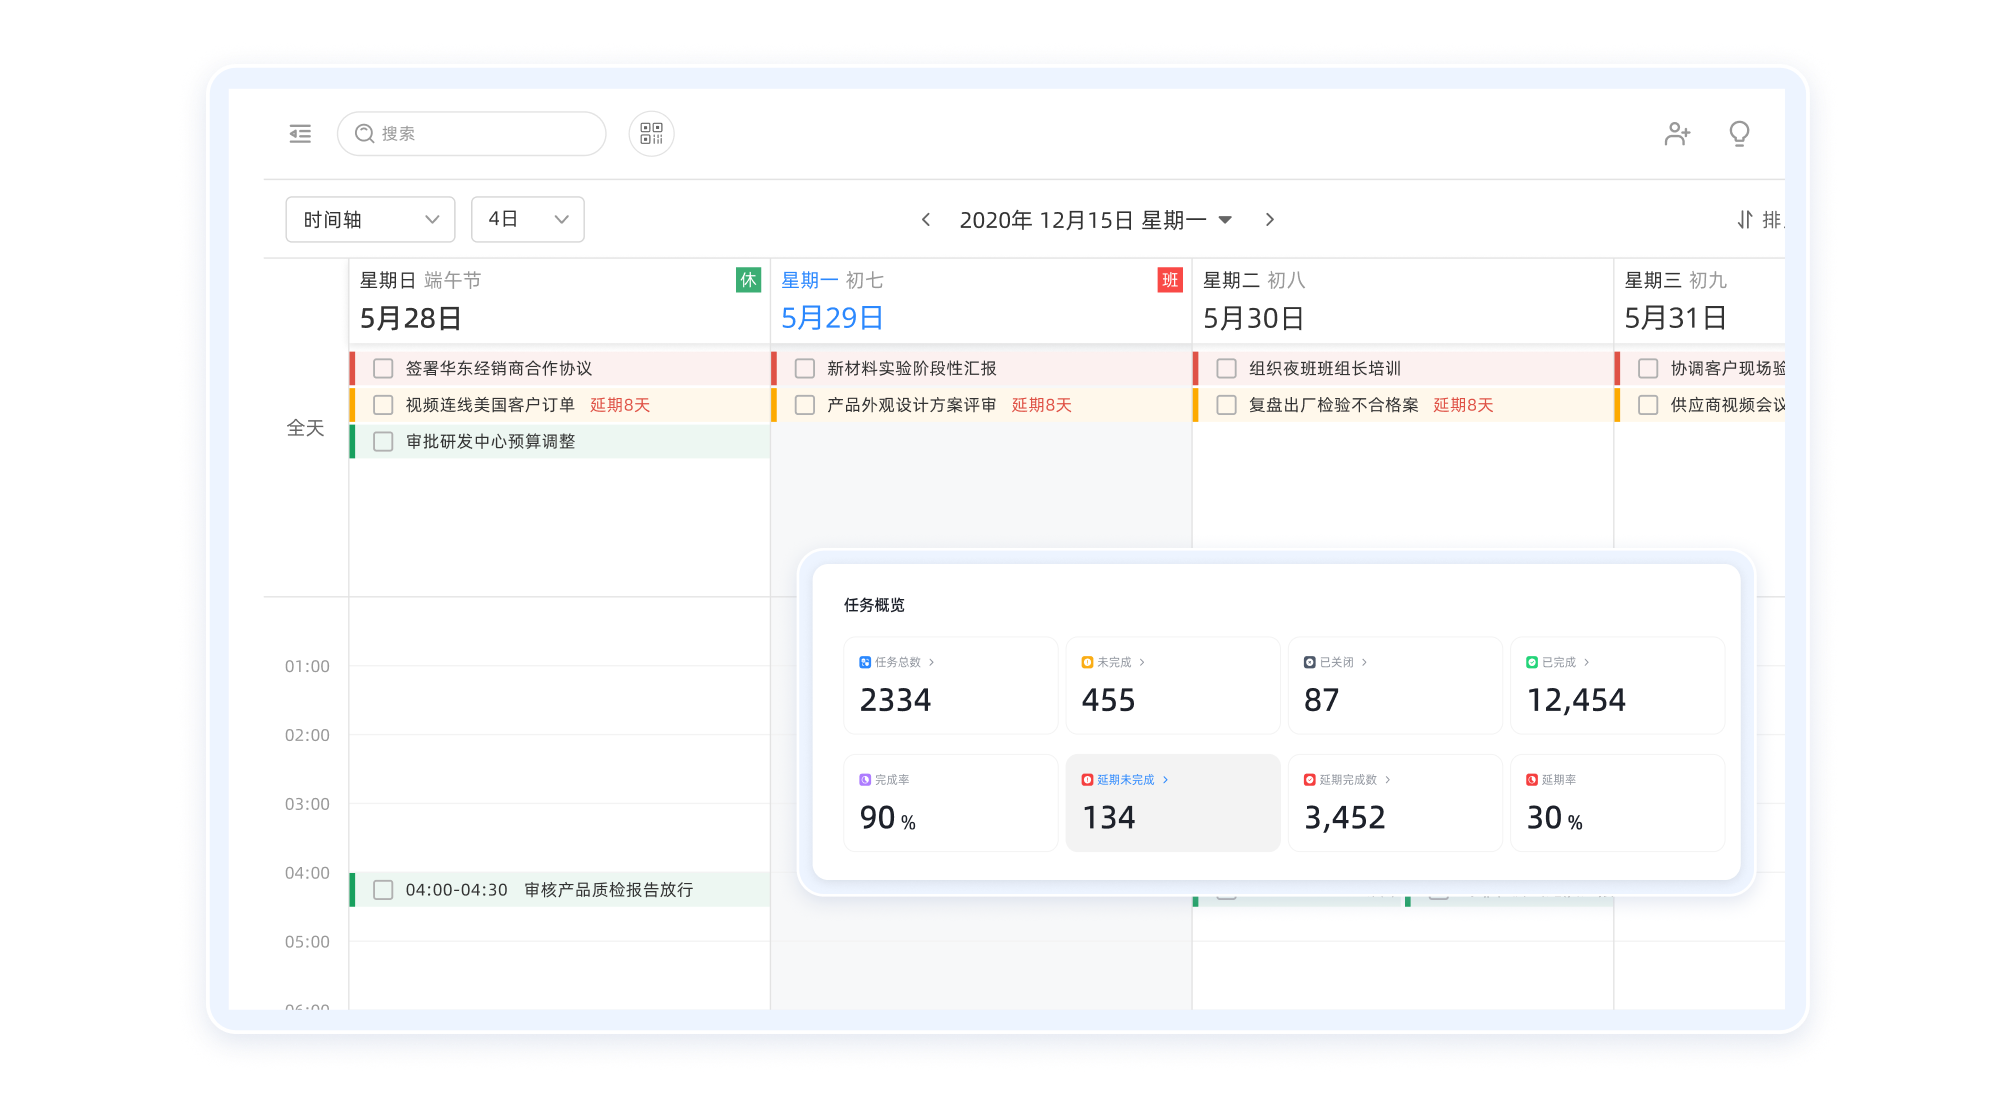Check 视频连线美国客户订单 task
Image resolution: width=2016 pixels, height=1096 pixels.
click(x=383, y=405)
